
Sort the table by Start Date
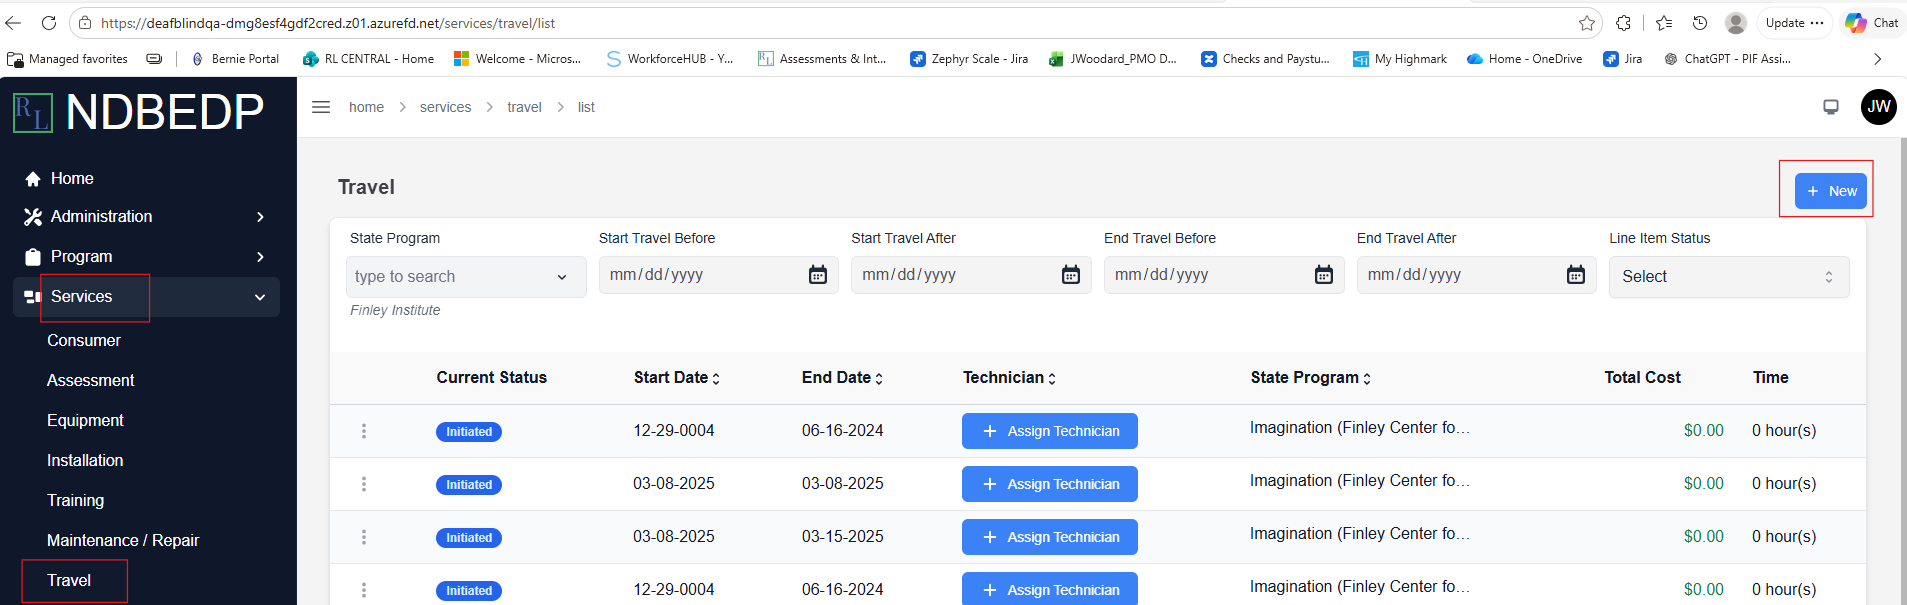(x=677, y=378)
